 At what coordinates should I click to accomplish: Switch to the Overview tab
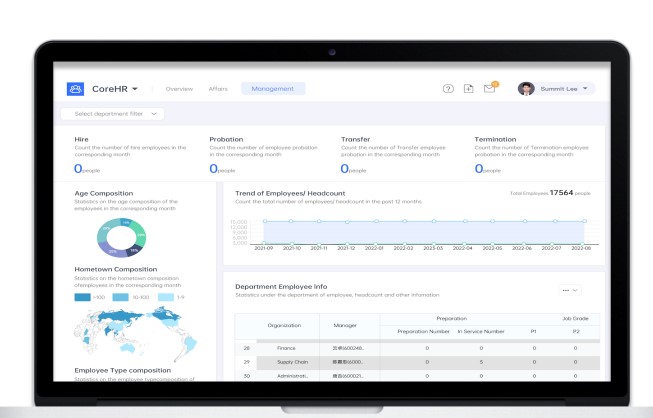[179, 89]
